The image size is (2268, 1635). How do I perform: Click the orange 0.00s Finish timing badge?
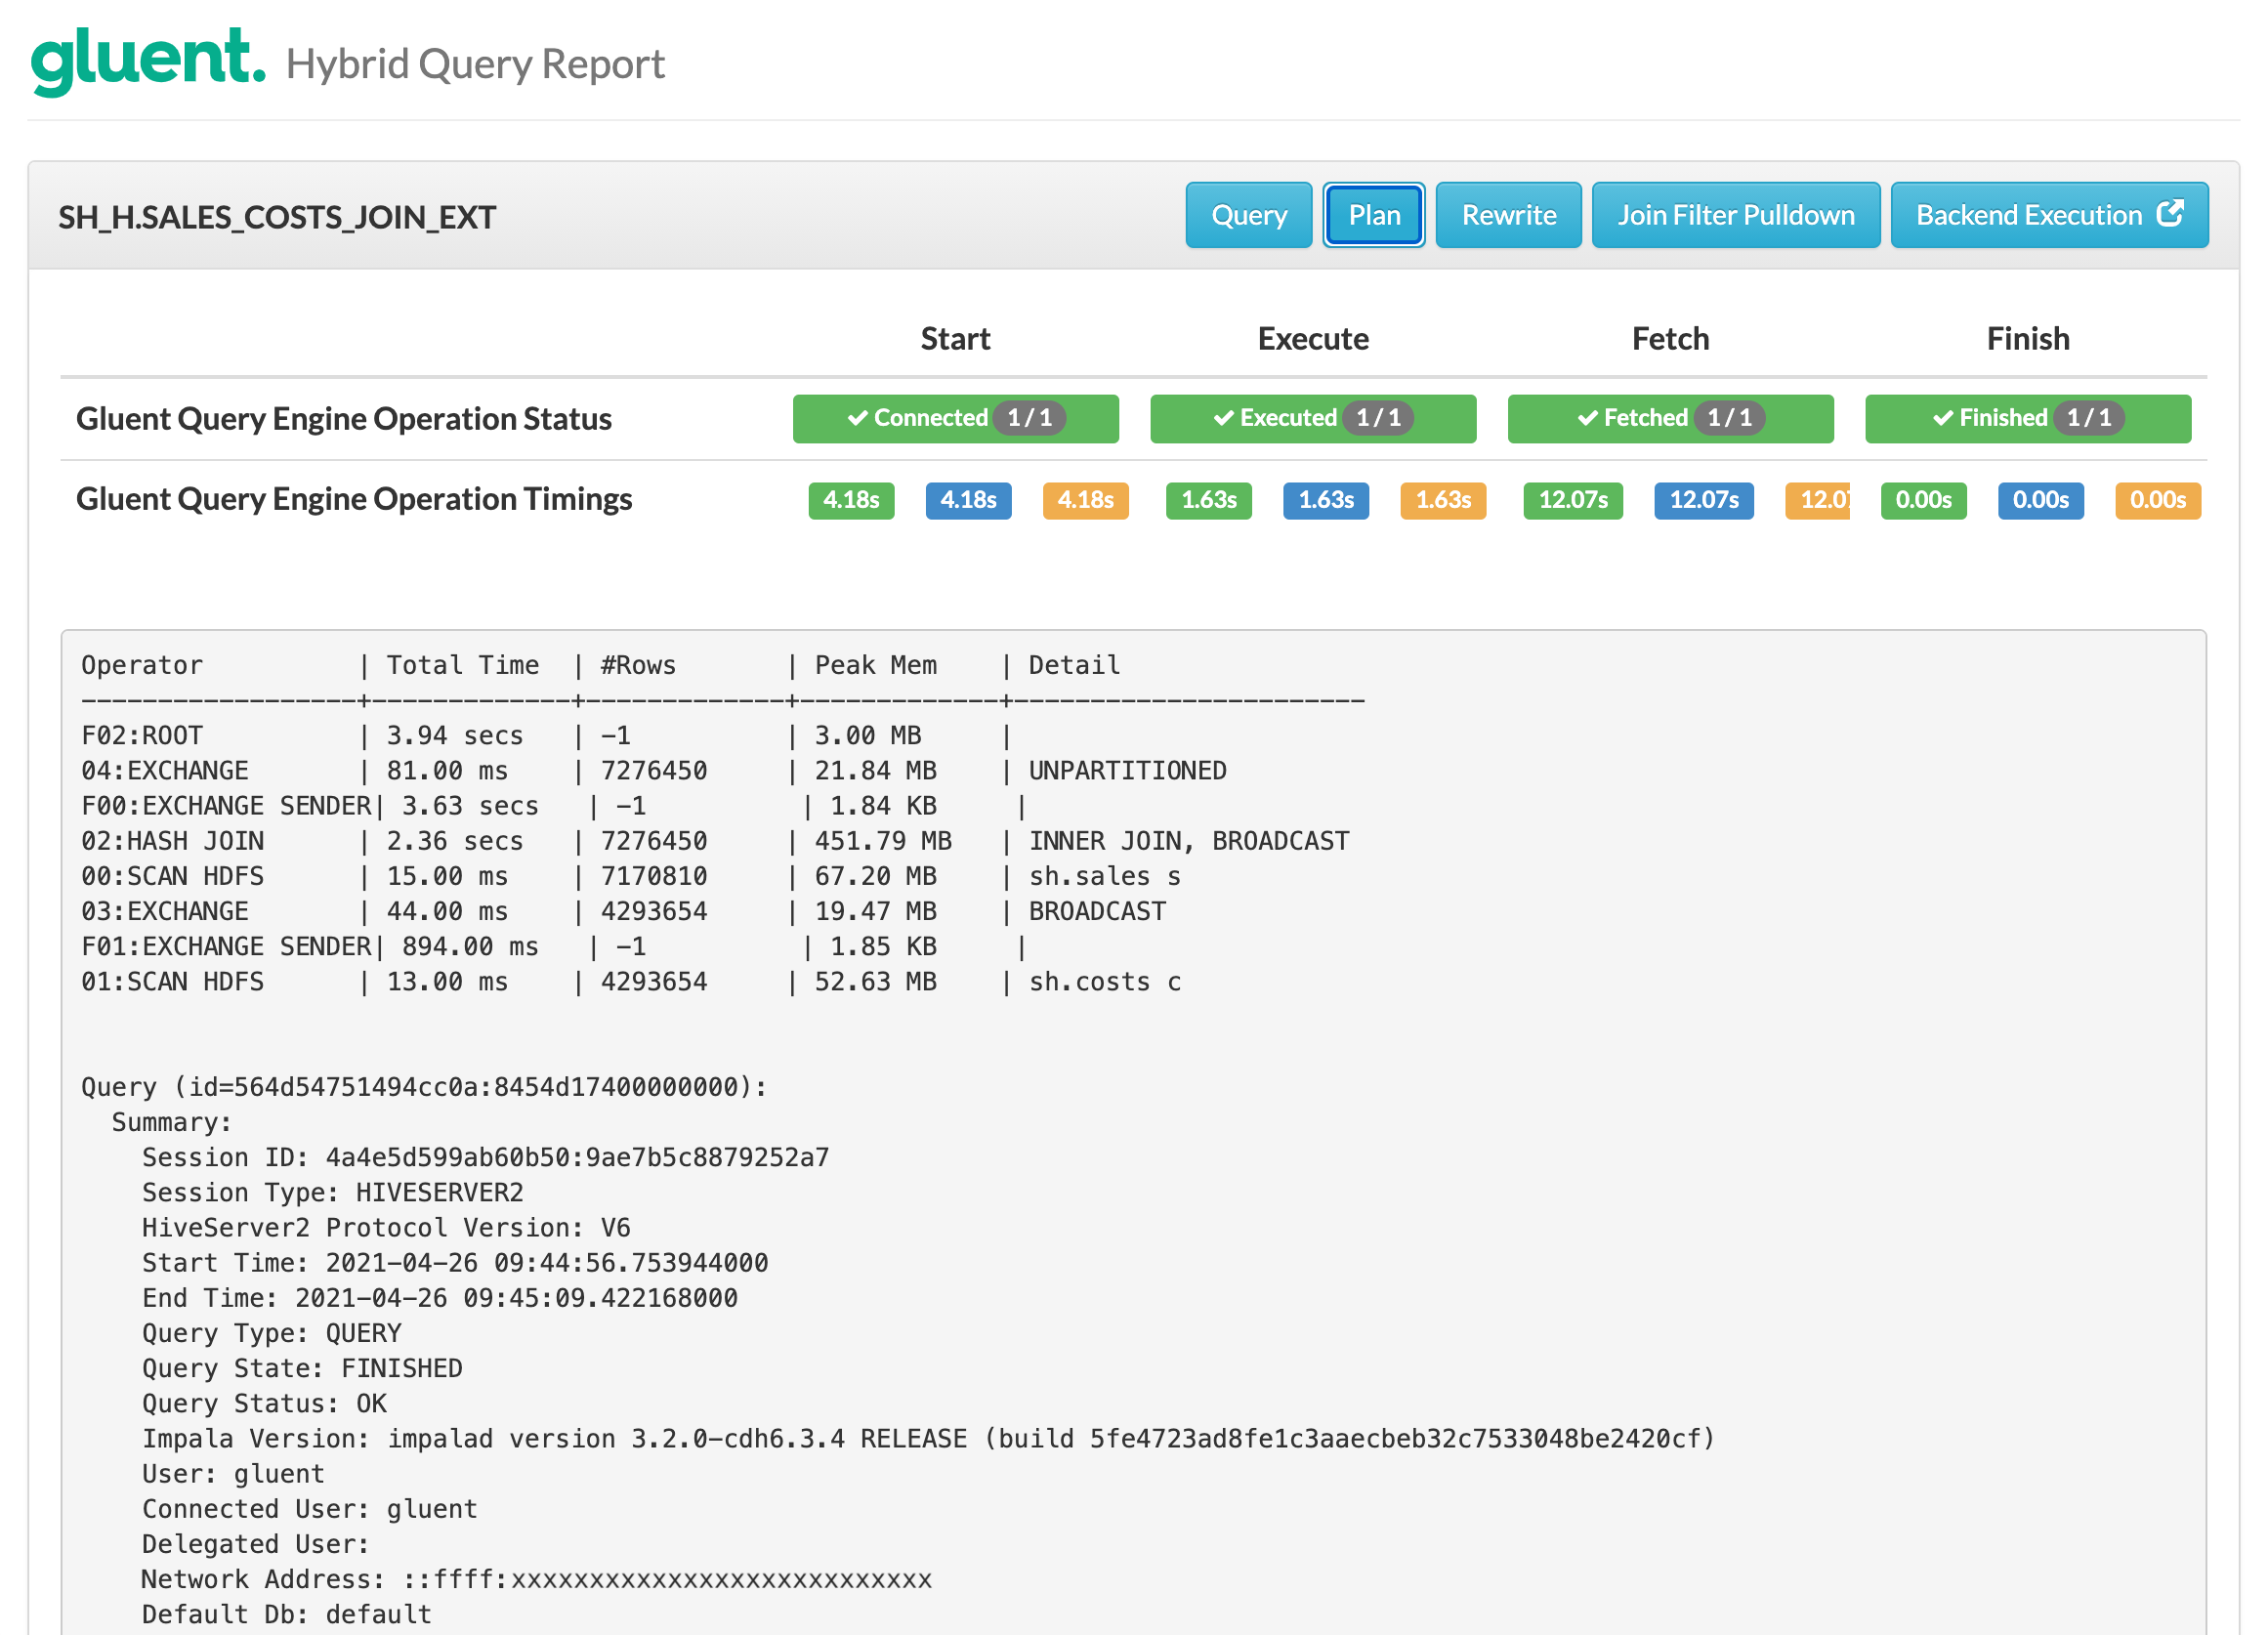(x=2157, y=500)
